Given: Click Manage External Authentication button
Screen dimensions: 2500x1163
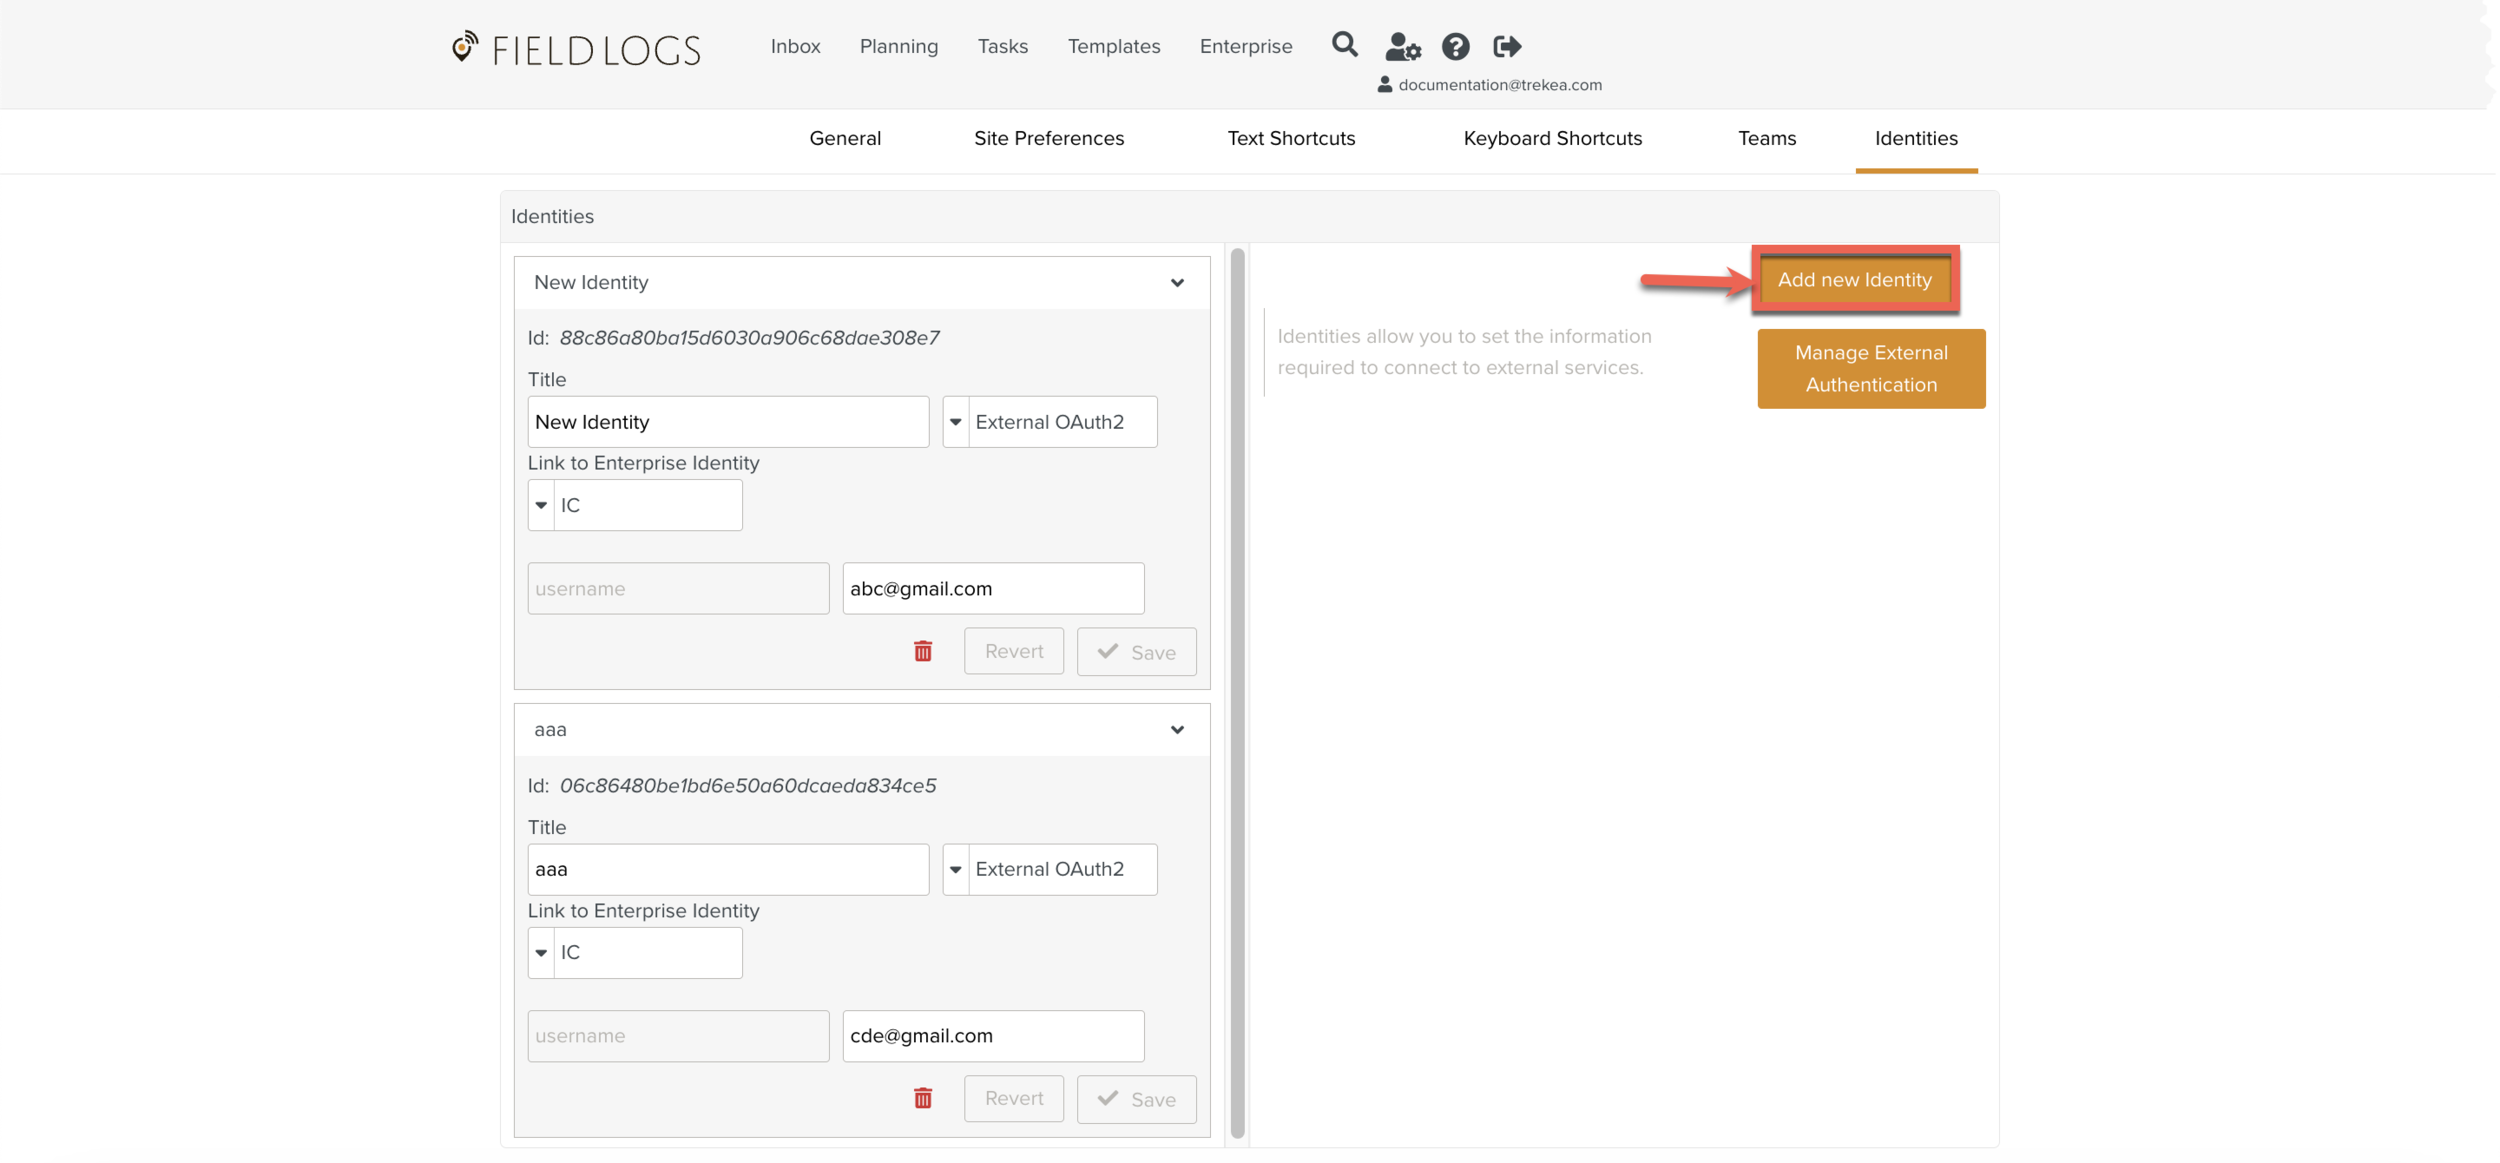Looking at the screenshot, I should [x=1870, y=368].
